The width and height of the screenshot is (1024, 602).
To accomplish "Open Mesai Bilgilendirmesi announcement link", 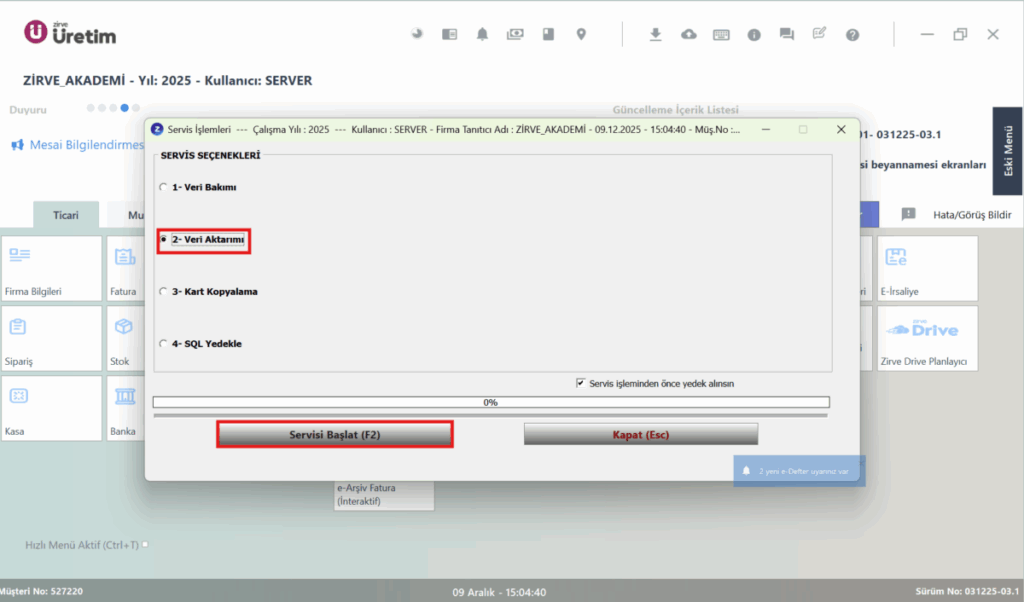I will click(87, 145).
